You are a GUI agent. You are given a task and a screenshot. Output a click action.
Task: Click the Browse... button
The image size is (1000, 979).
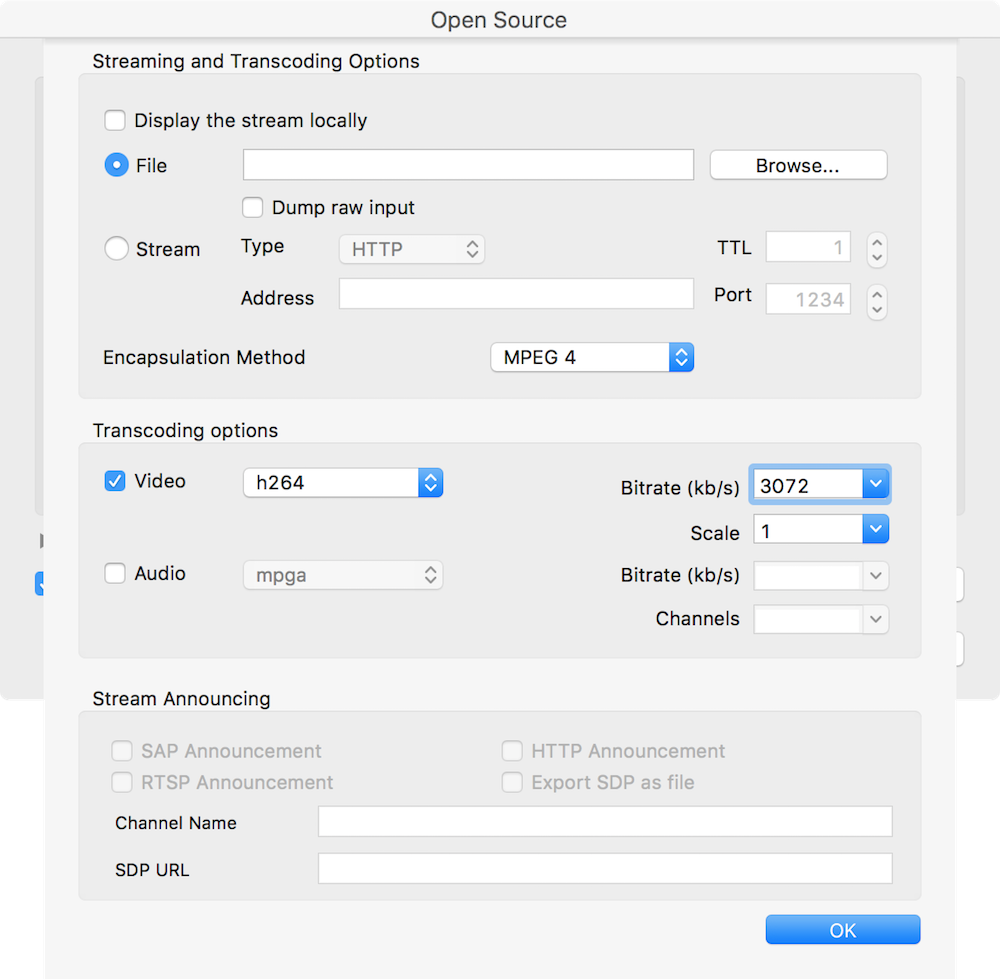(798, 165)
